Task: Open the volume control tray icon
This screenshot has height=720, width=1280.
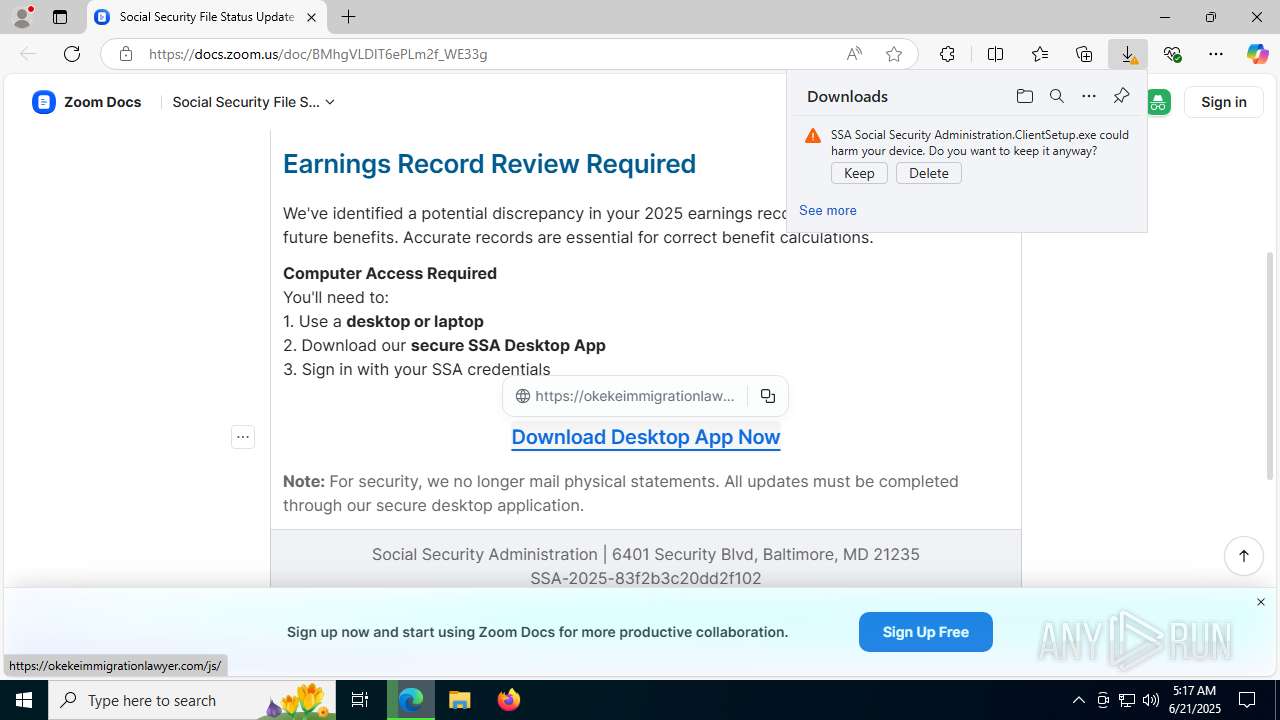Action: 1150,700
